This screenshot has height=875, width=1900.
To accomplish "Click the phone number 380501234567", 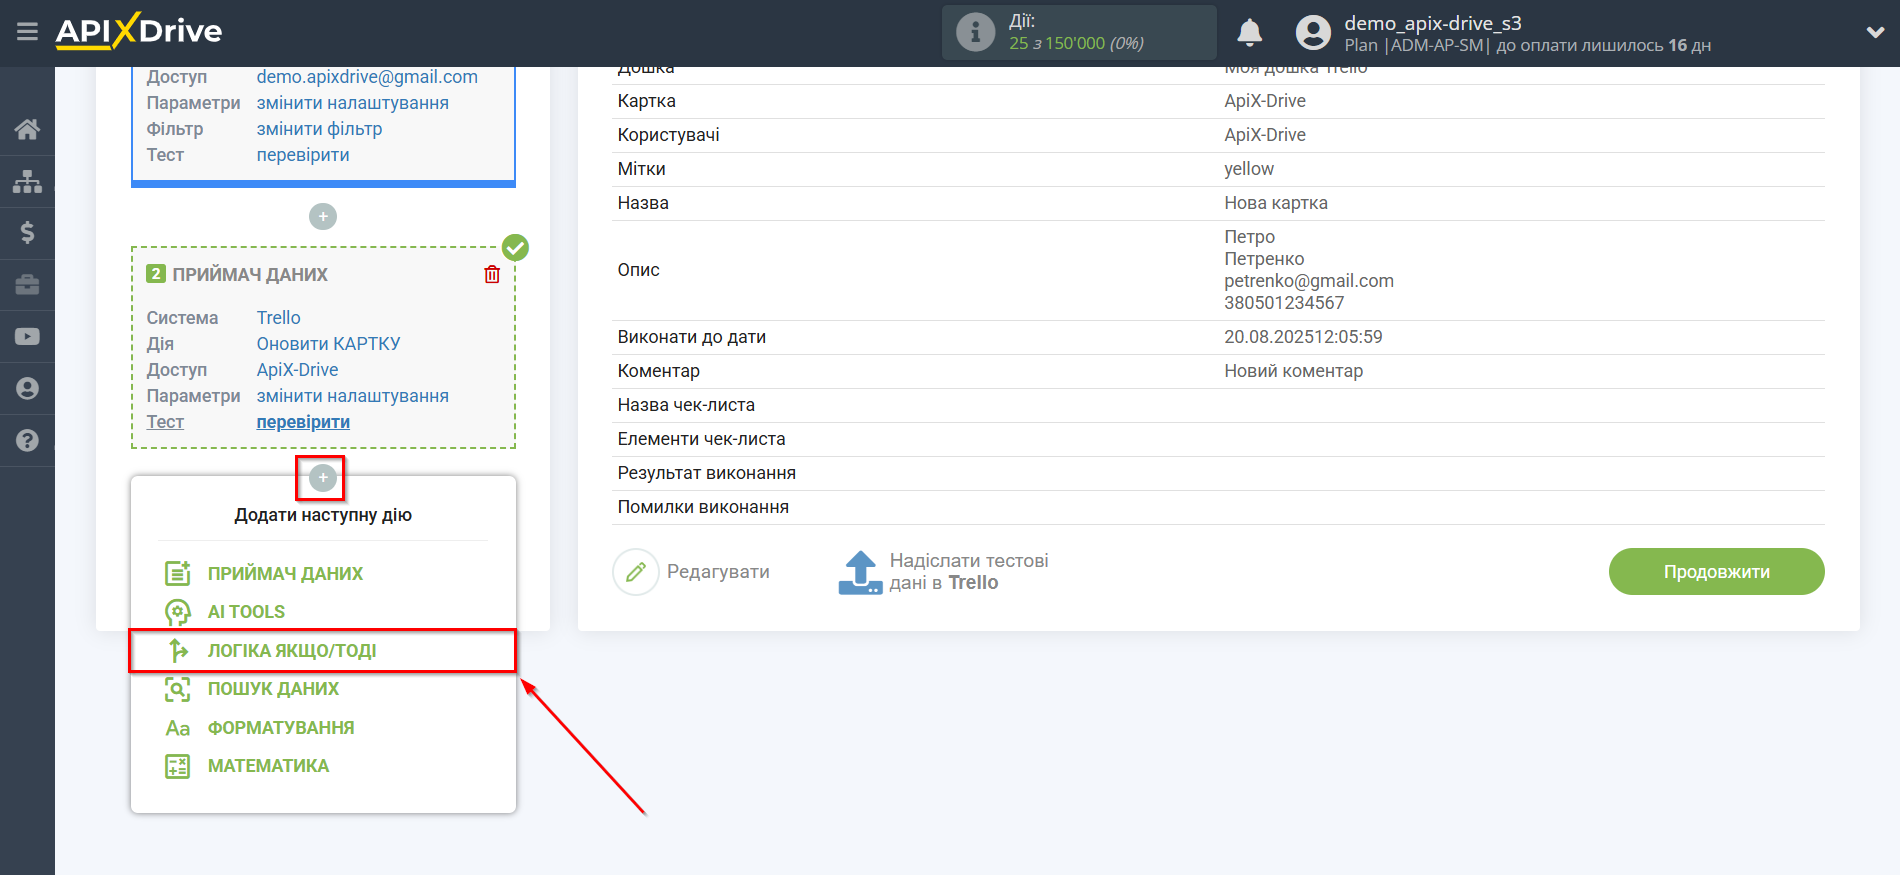I will [x=1284, y=303].
